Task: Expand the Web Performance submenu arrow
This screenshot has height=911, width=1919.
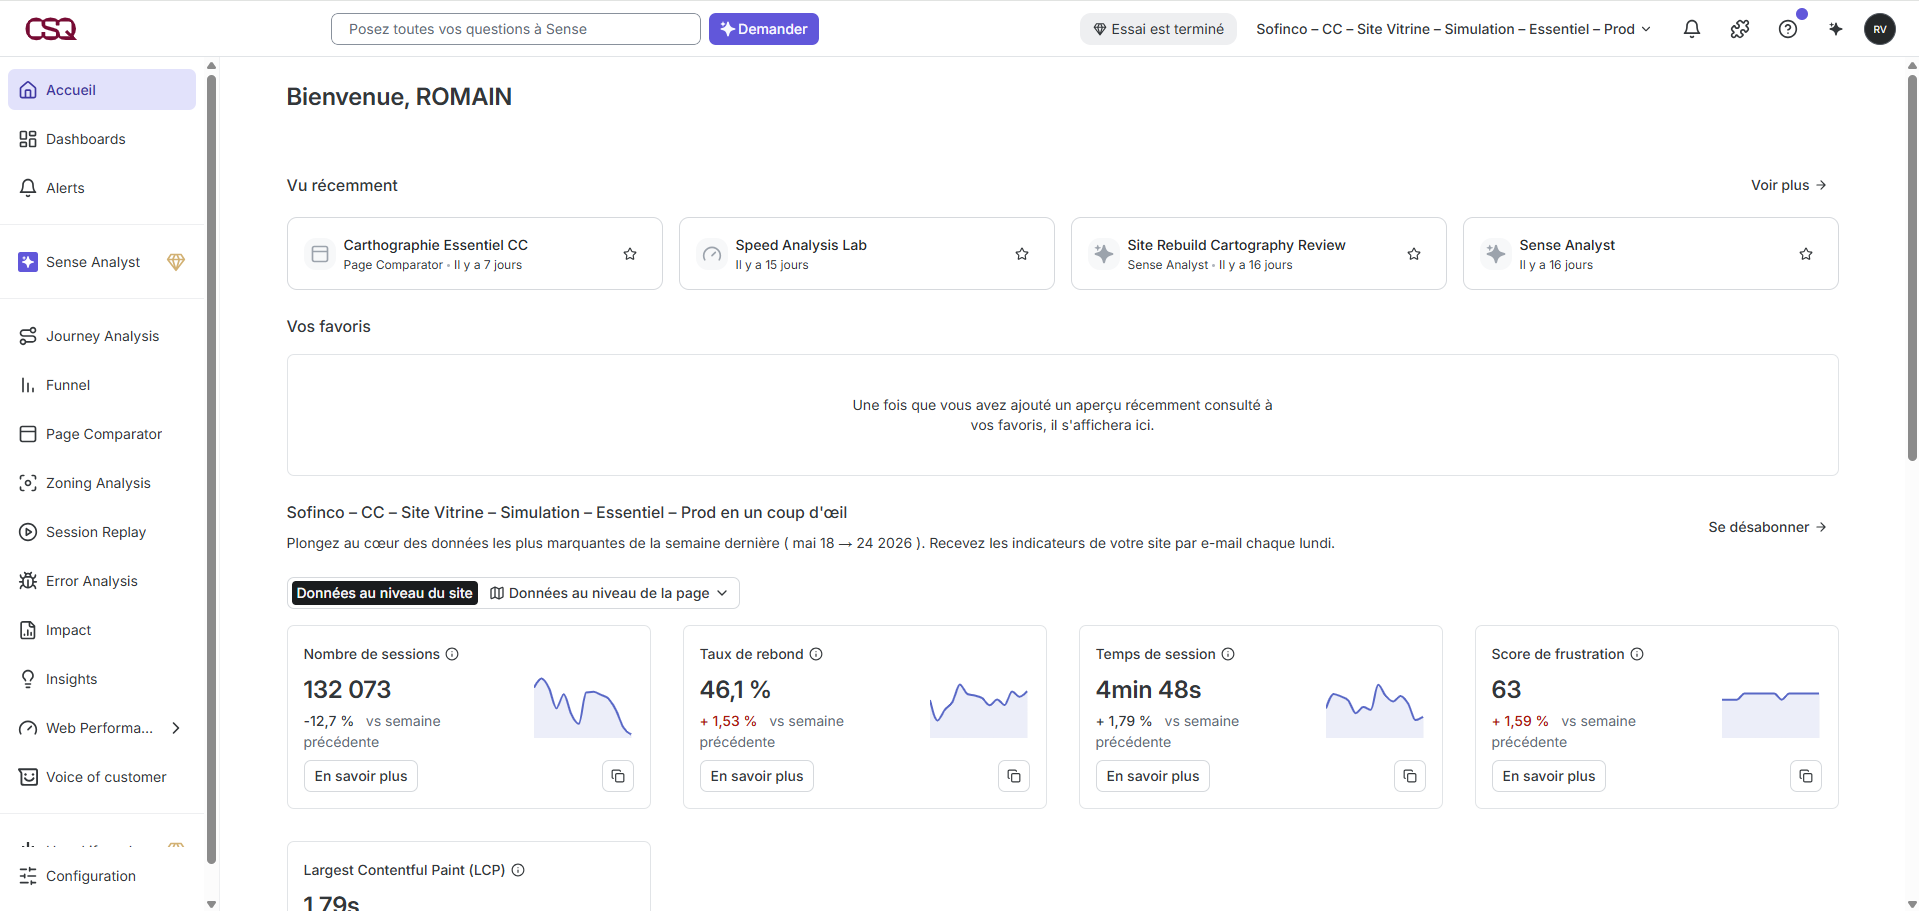Action: (176, 728)
